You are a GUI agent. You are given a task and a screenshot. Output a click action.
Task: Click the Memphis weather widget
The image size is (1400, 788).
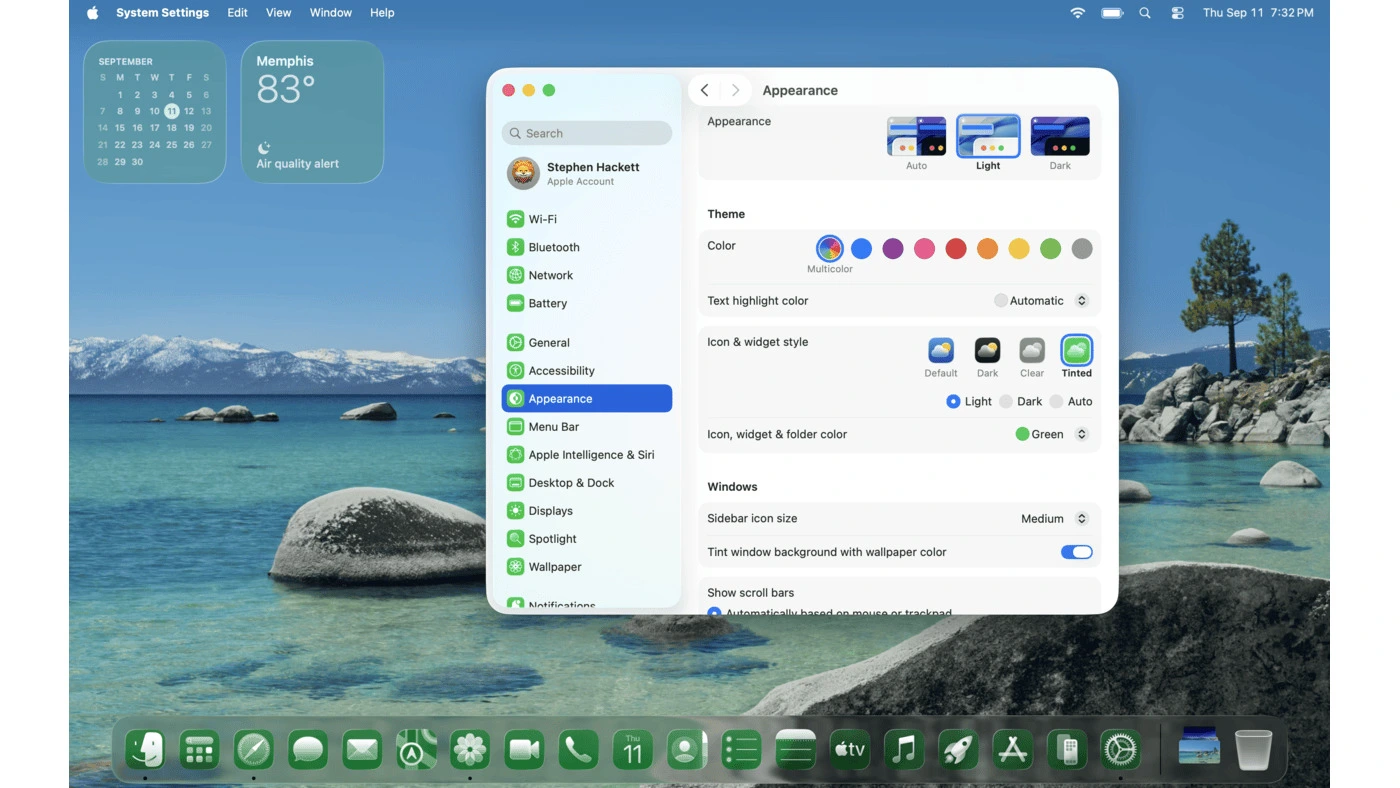(312, 112)
